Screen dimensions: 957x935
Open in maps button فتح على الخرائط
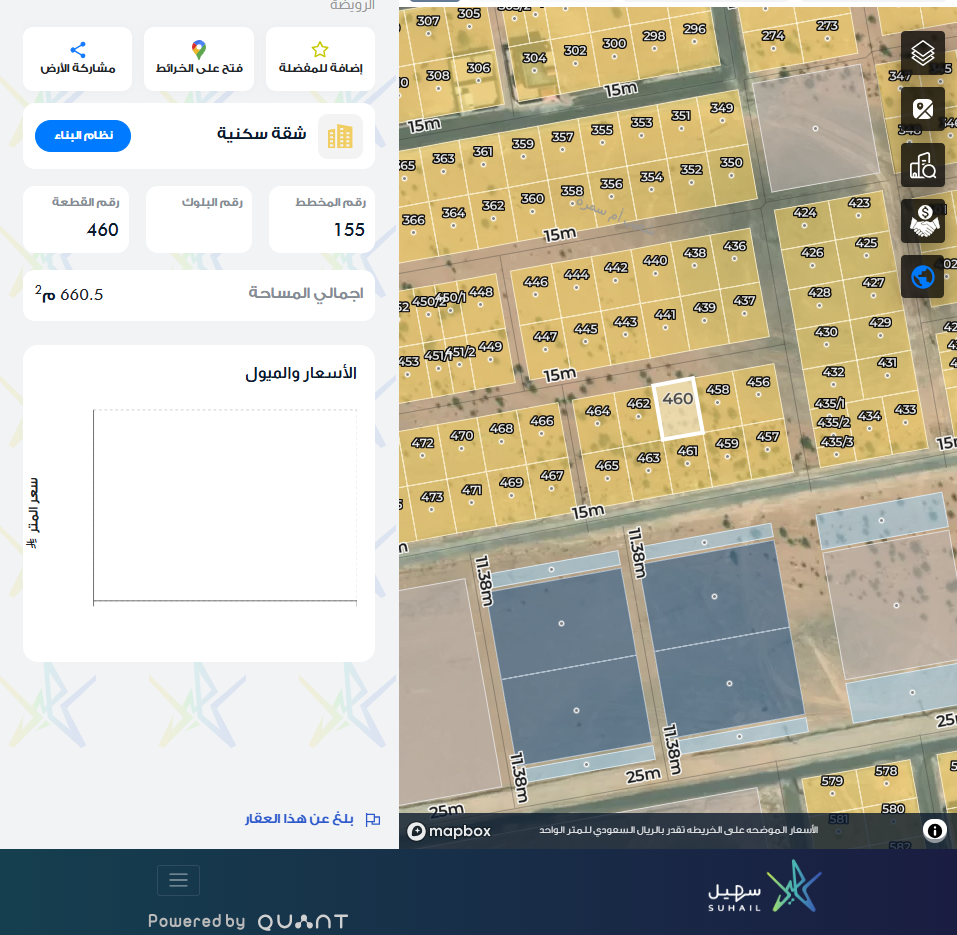pyautogui.click(x=199, y=59)
